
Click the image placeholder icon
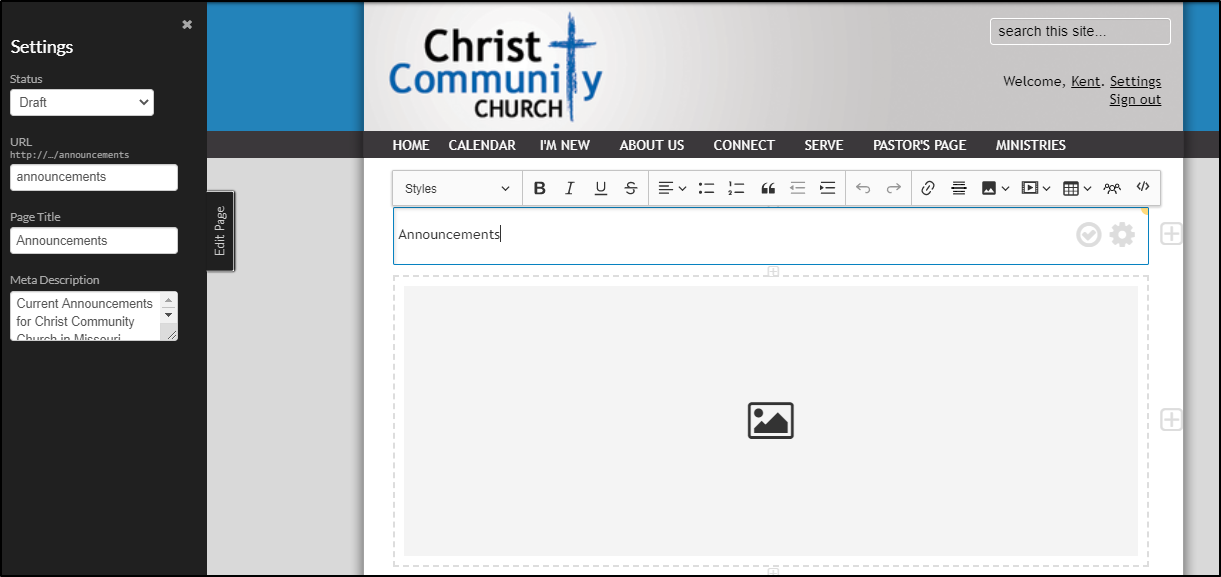(x=770, y=421)
